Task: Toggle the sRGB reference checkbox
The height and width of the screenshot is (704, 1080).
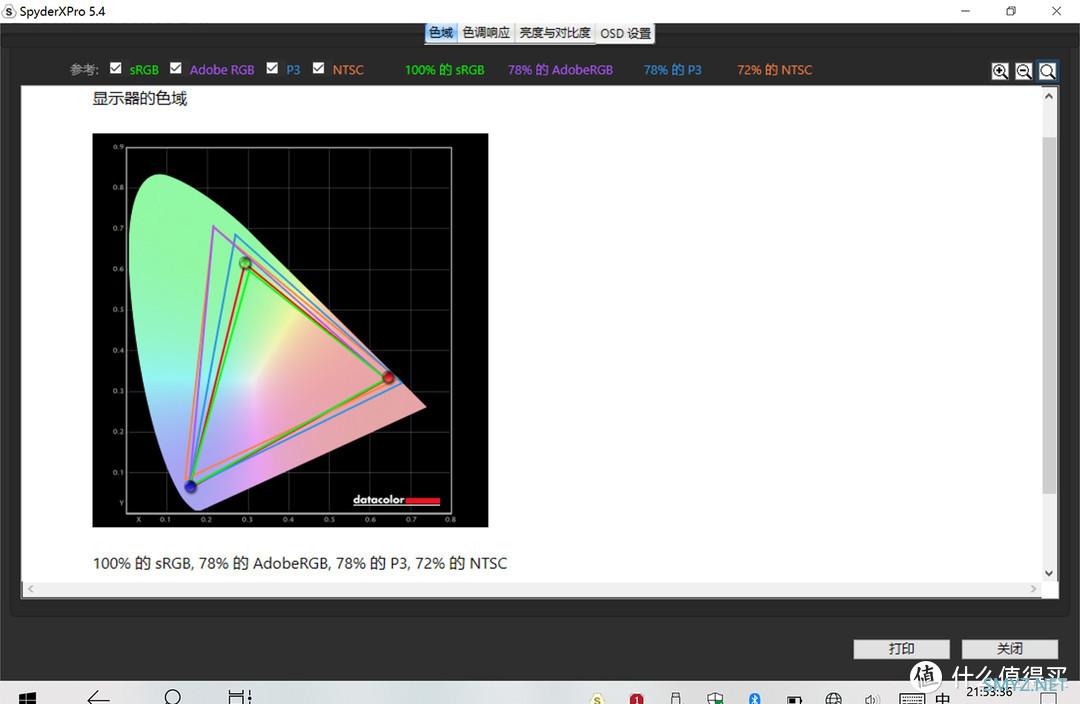Action: (x=116, y=68)
